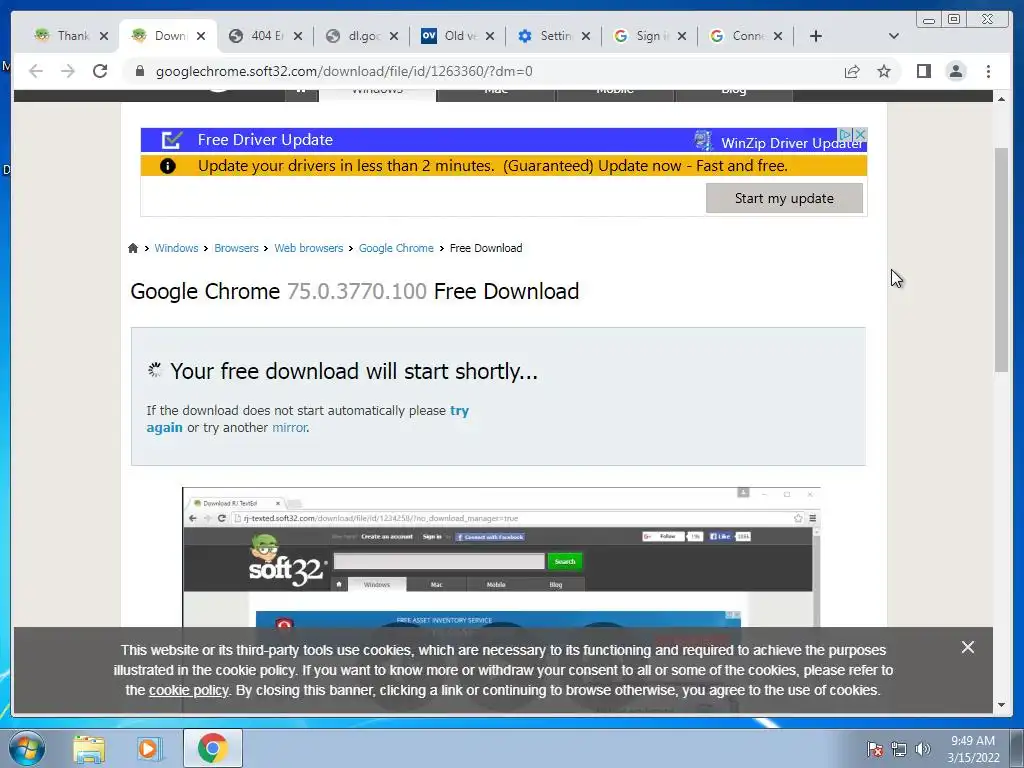This screenshot has width=1024, height=768.
Task: Close the Settings tab
Action: [x=586, y=36]
